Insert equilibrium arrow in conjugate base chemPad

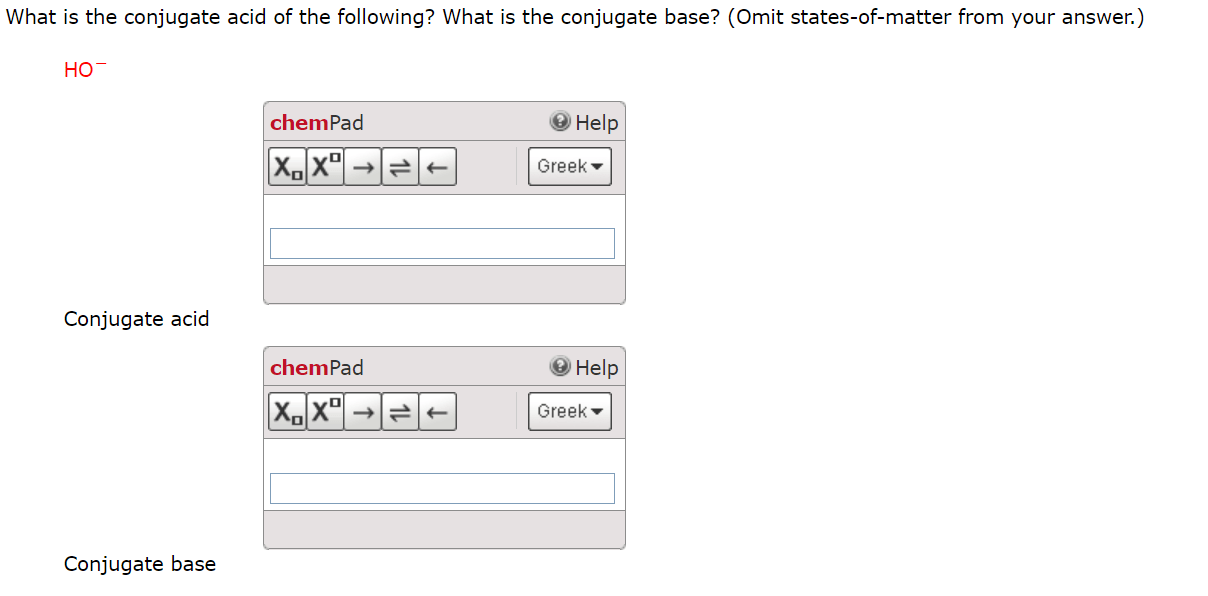[400, 411]
